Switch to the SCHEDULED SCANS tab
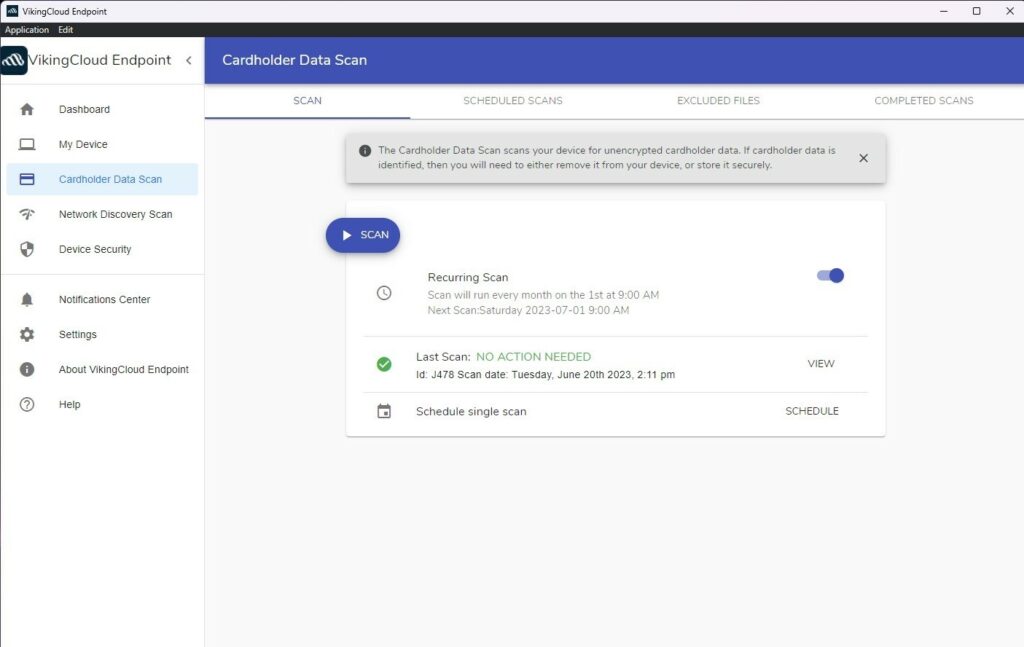 [512, 100]
